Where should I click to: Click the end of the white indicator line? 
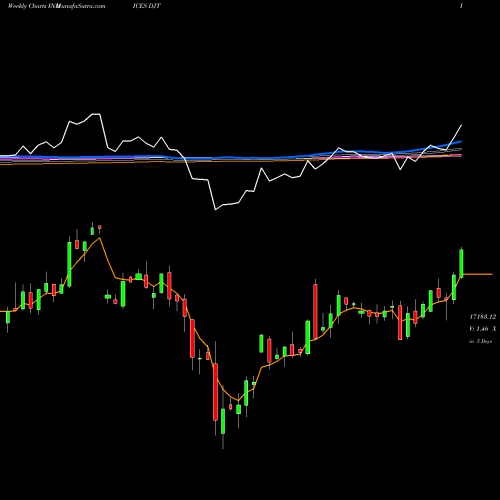(x=461, y=126)
